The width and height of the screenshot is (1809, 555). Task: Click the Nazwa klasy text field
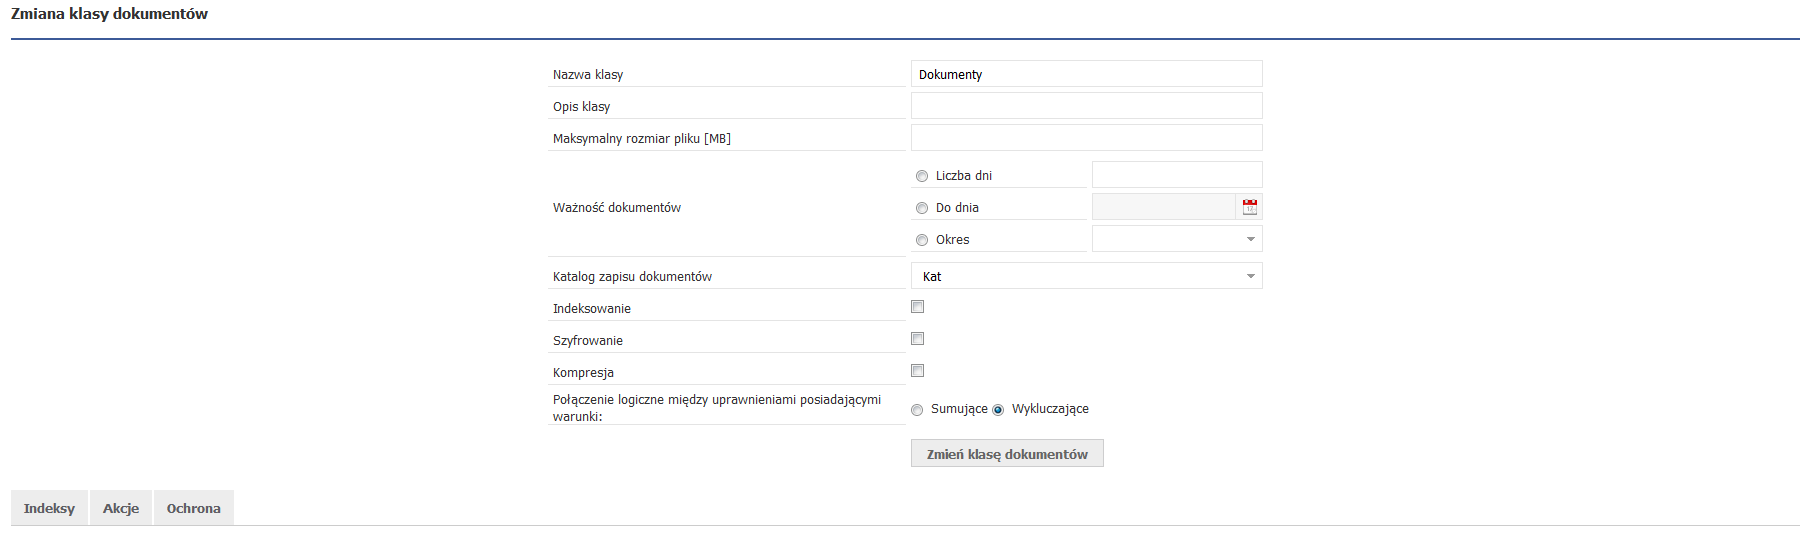[1086, 74]
